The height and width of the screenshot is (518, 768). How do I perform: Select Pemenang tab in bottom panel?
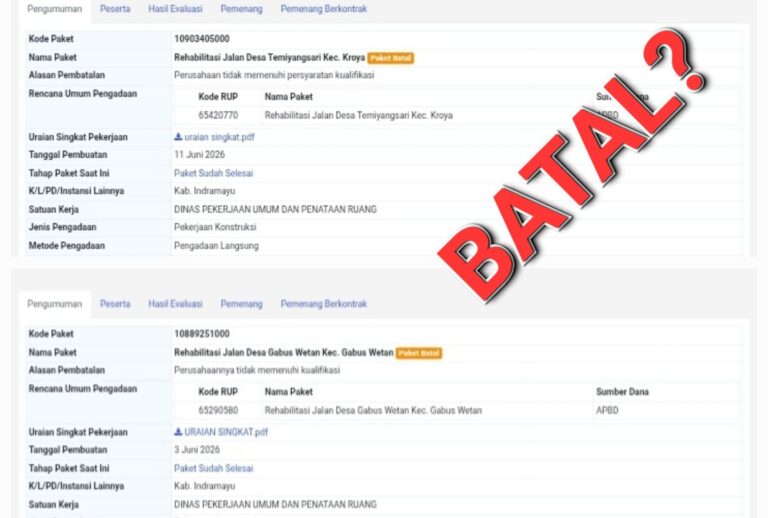(x=241, y=304)
